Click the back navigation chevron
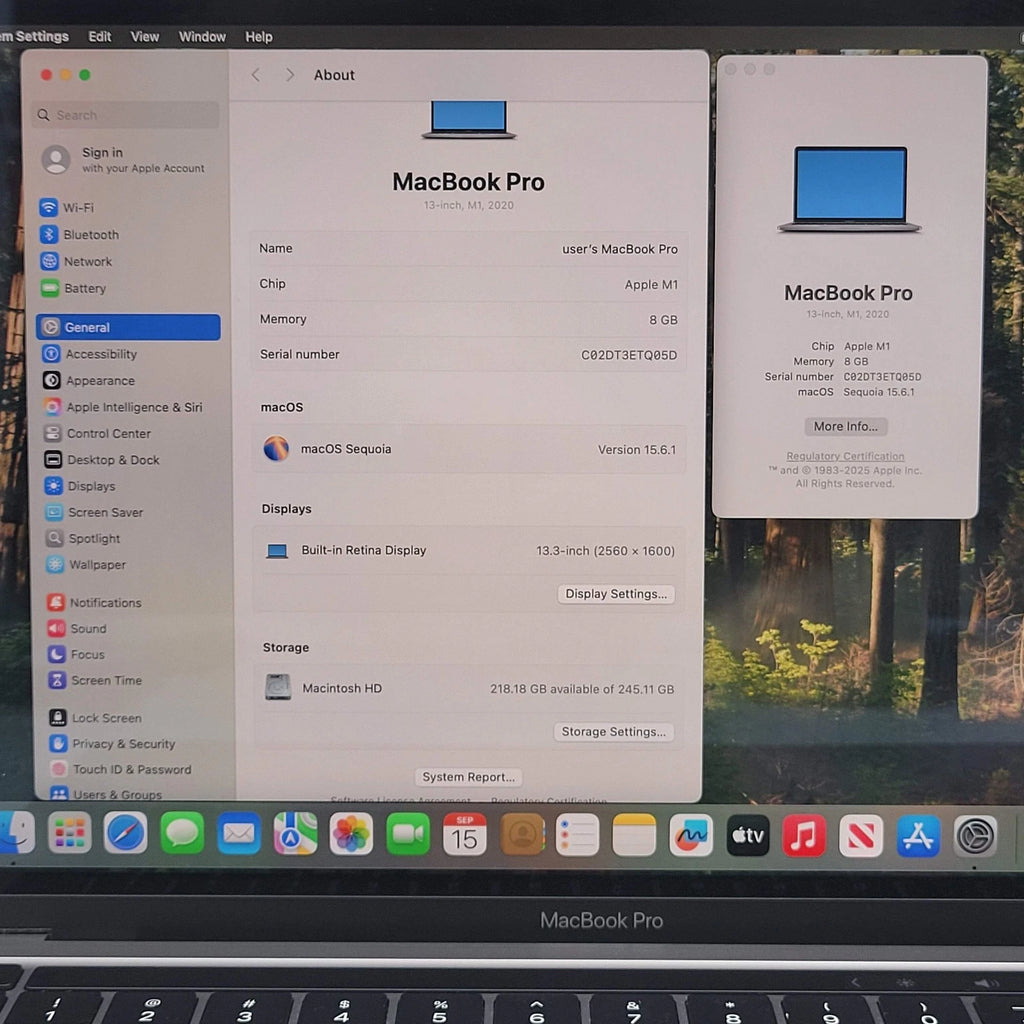This screenshot has width=1024, height=1024. (256, 75)
